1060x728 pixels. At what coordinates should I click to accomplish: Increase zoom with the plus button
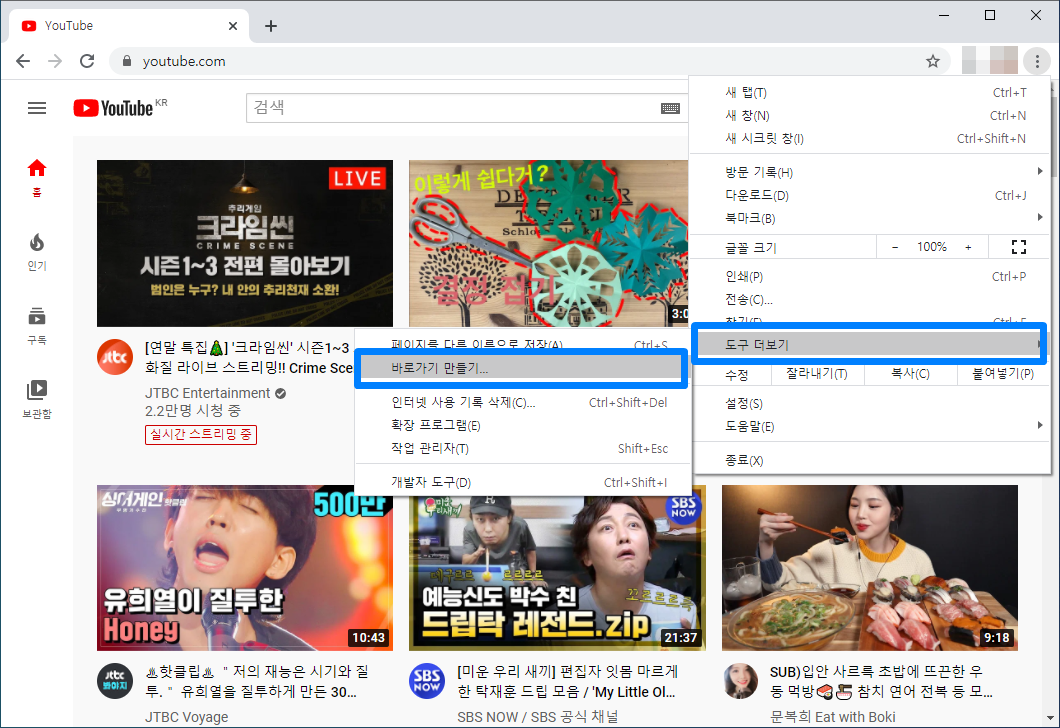[968, 247]
